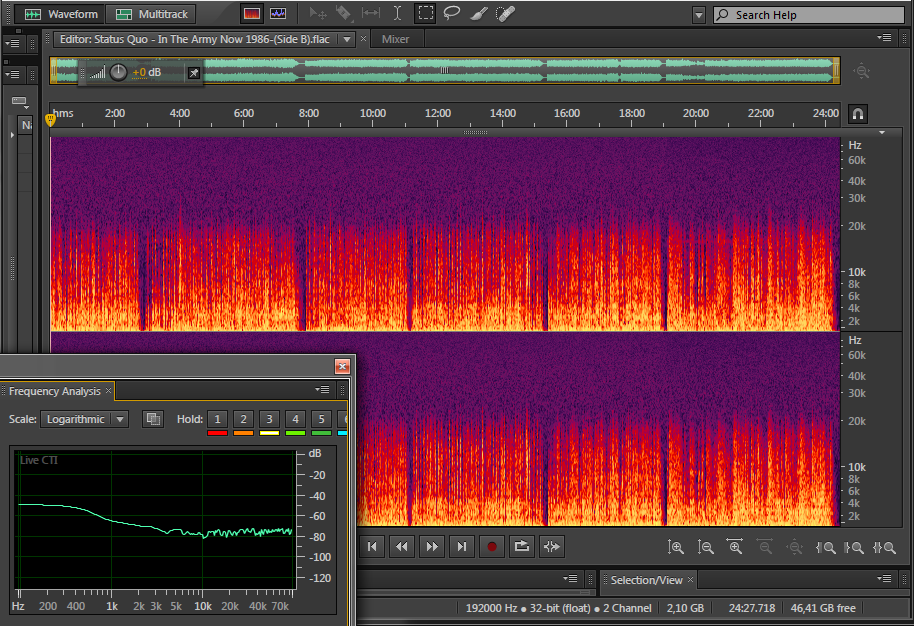The width and height of the screenshot is (914, 626).
Task: Close the Editor panel tab
Action: coord(364,39)
